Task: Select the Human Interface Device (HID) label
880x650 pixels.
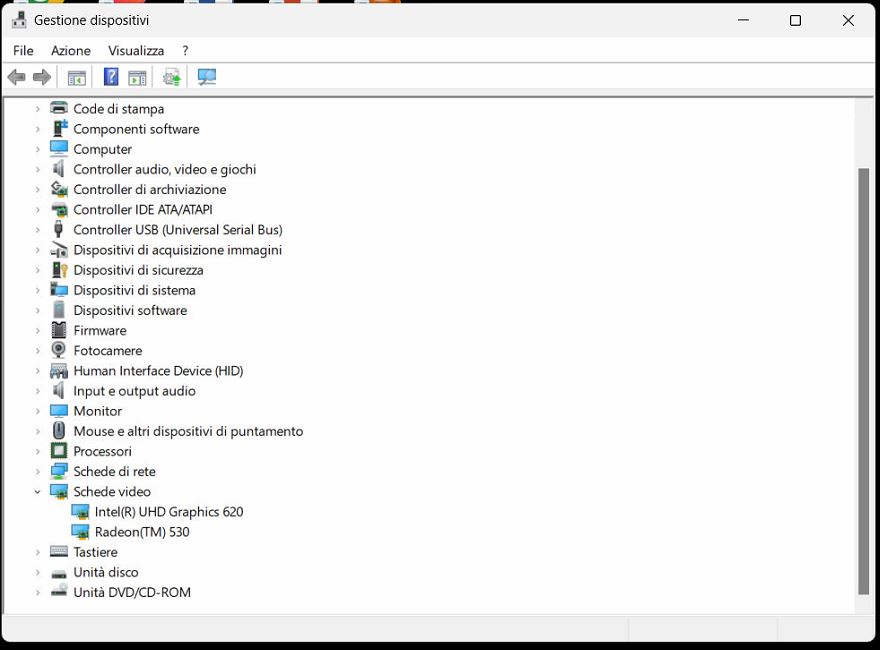Action: 158,371
